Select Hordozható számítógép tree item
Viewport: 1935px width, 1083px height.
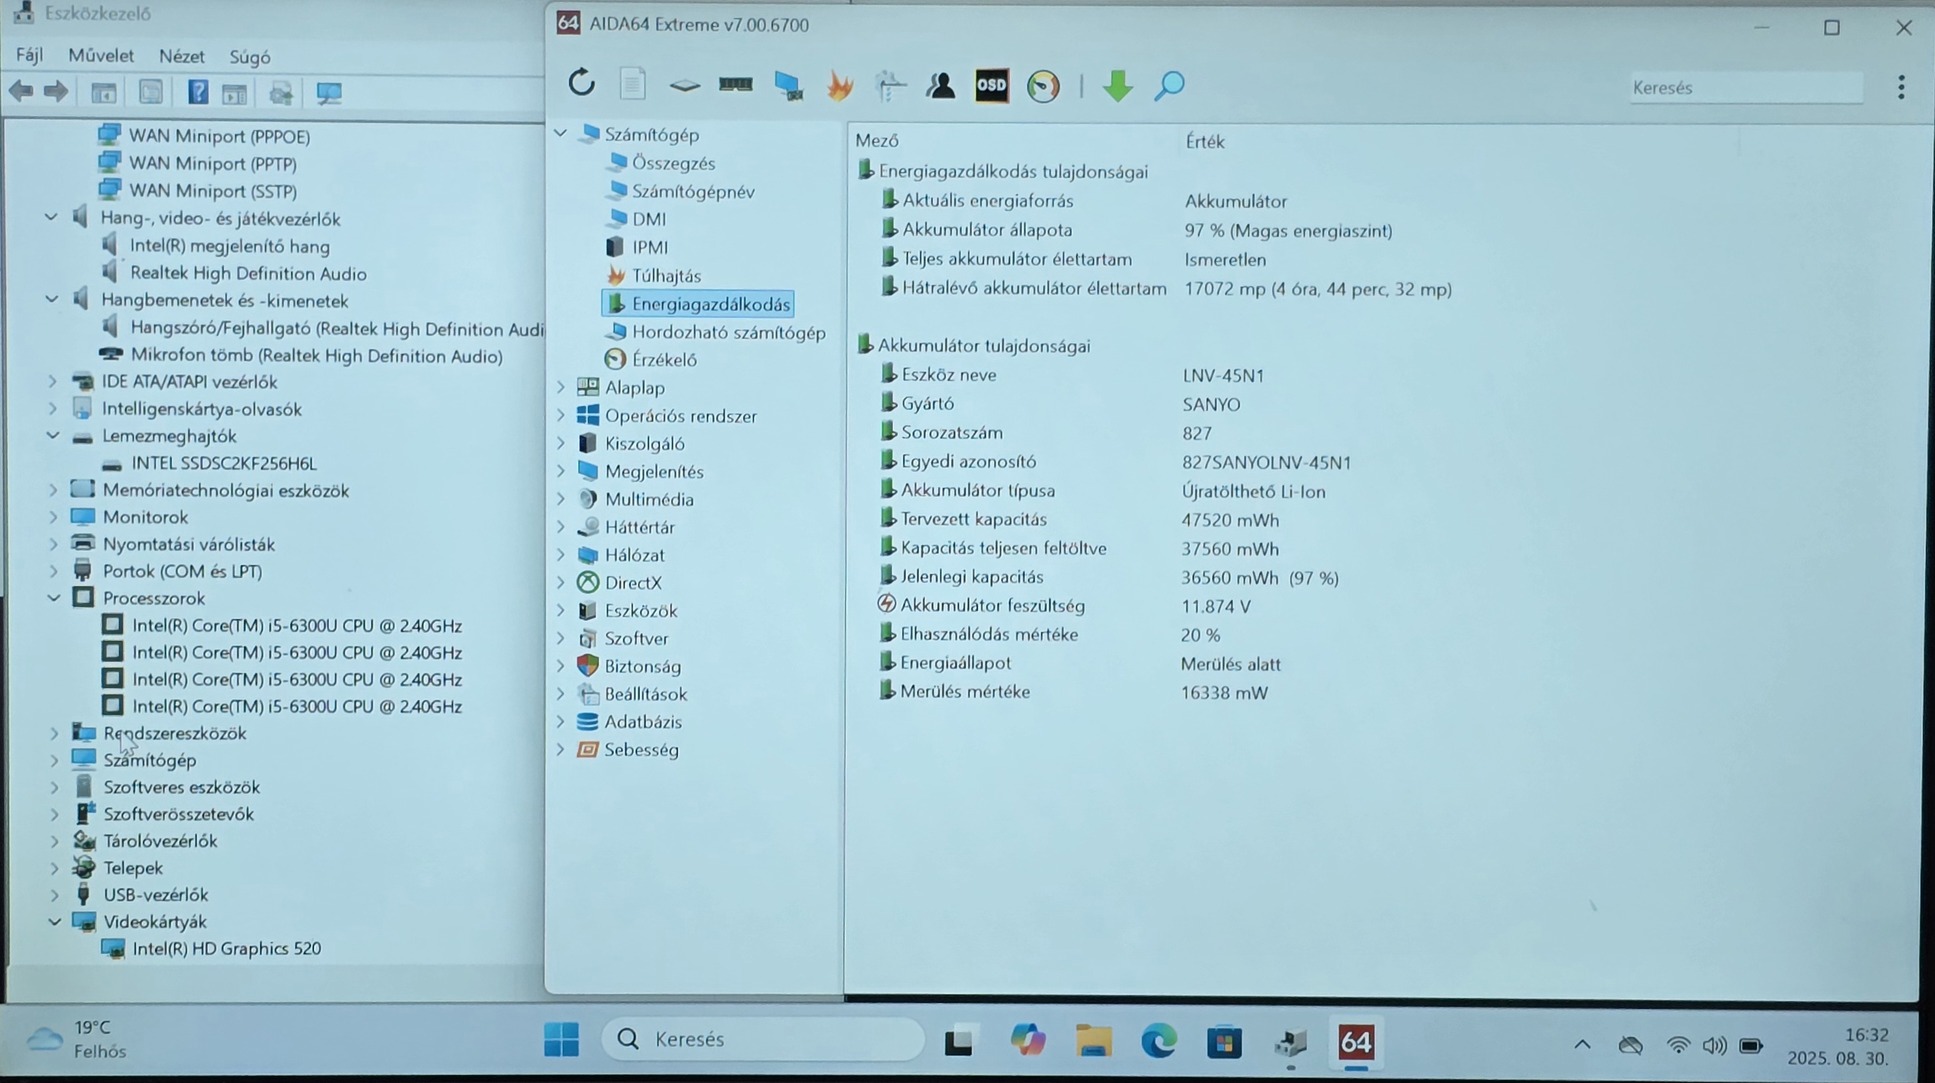(728, 332)
